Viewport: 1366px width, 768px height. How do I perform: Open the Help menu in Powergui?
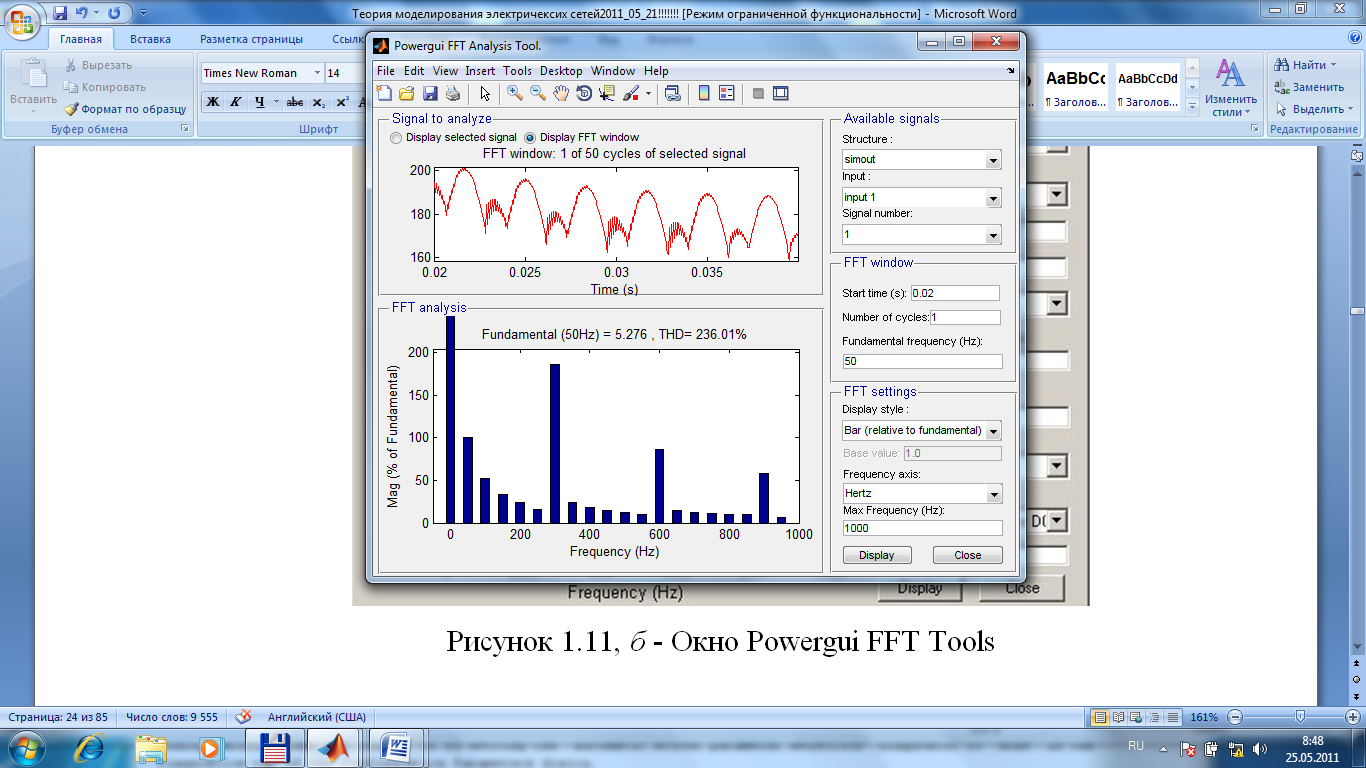[656, 71]
